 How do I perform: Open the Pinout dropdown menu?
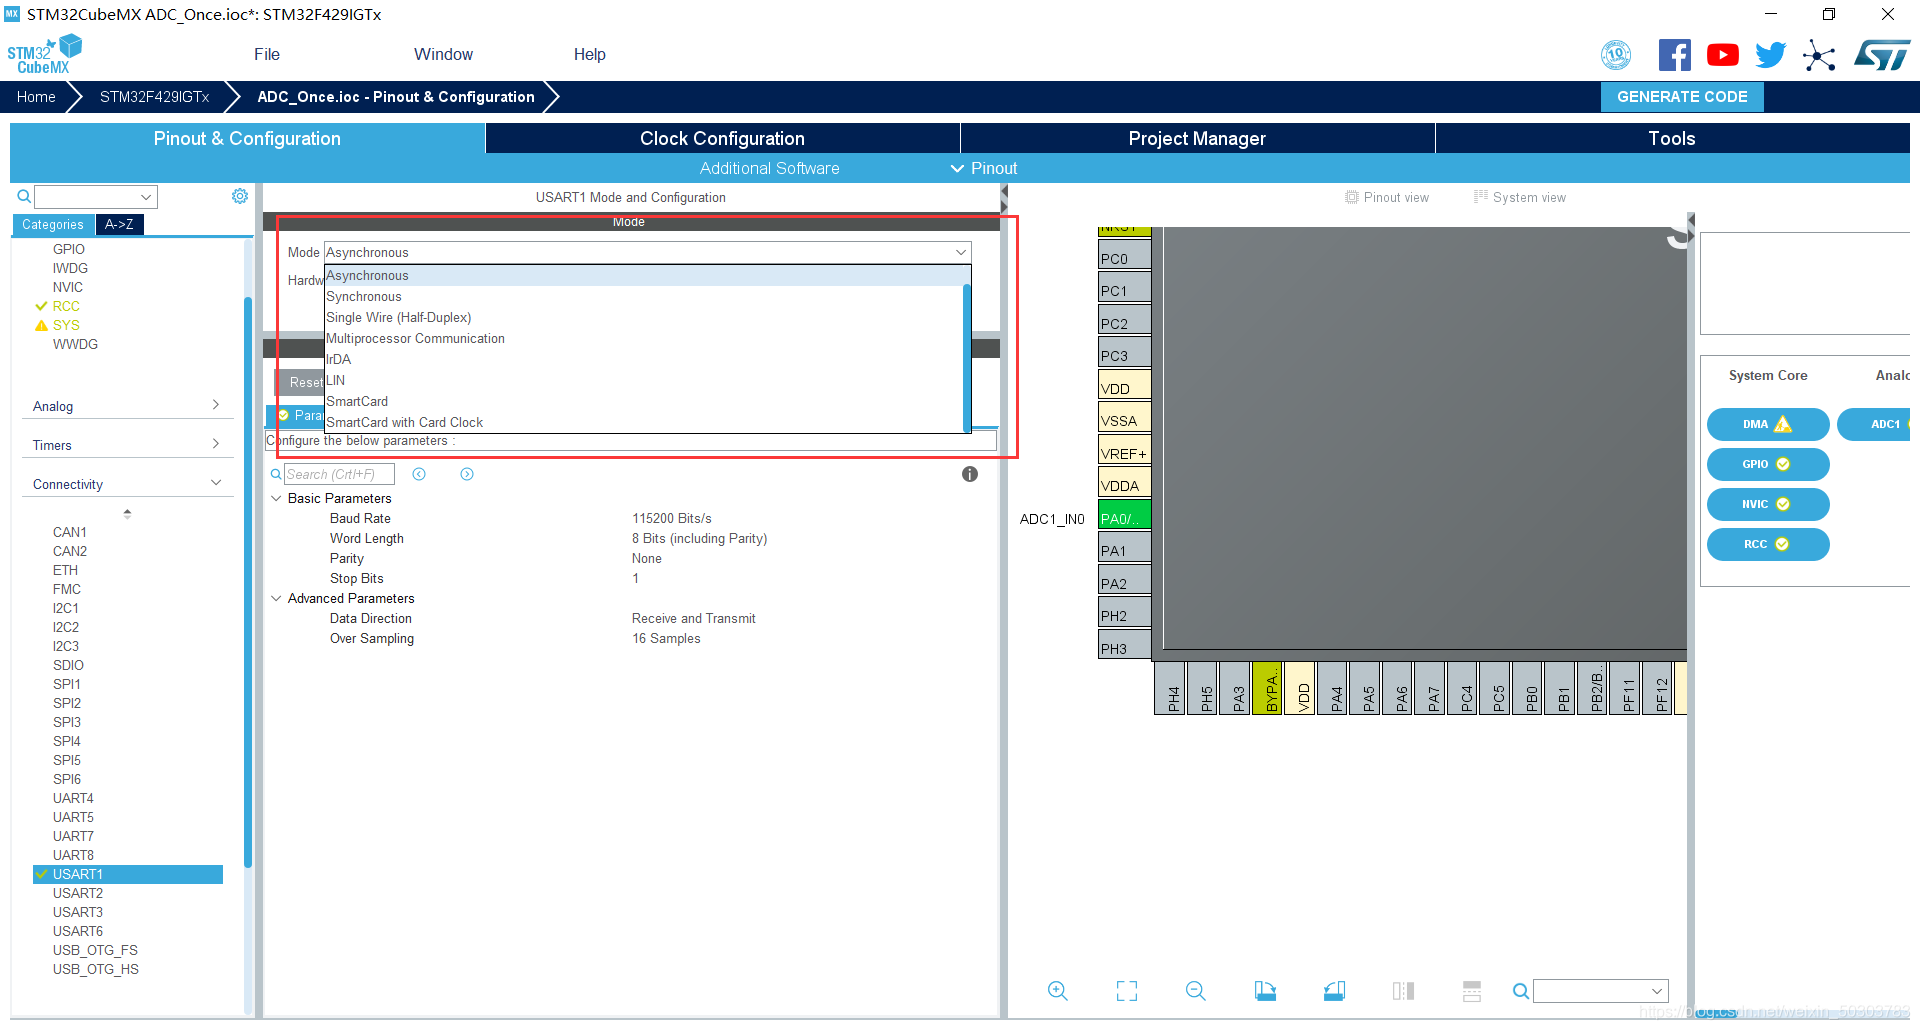[984, 168]
